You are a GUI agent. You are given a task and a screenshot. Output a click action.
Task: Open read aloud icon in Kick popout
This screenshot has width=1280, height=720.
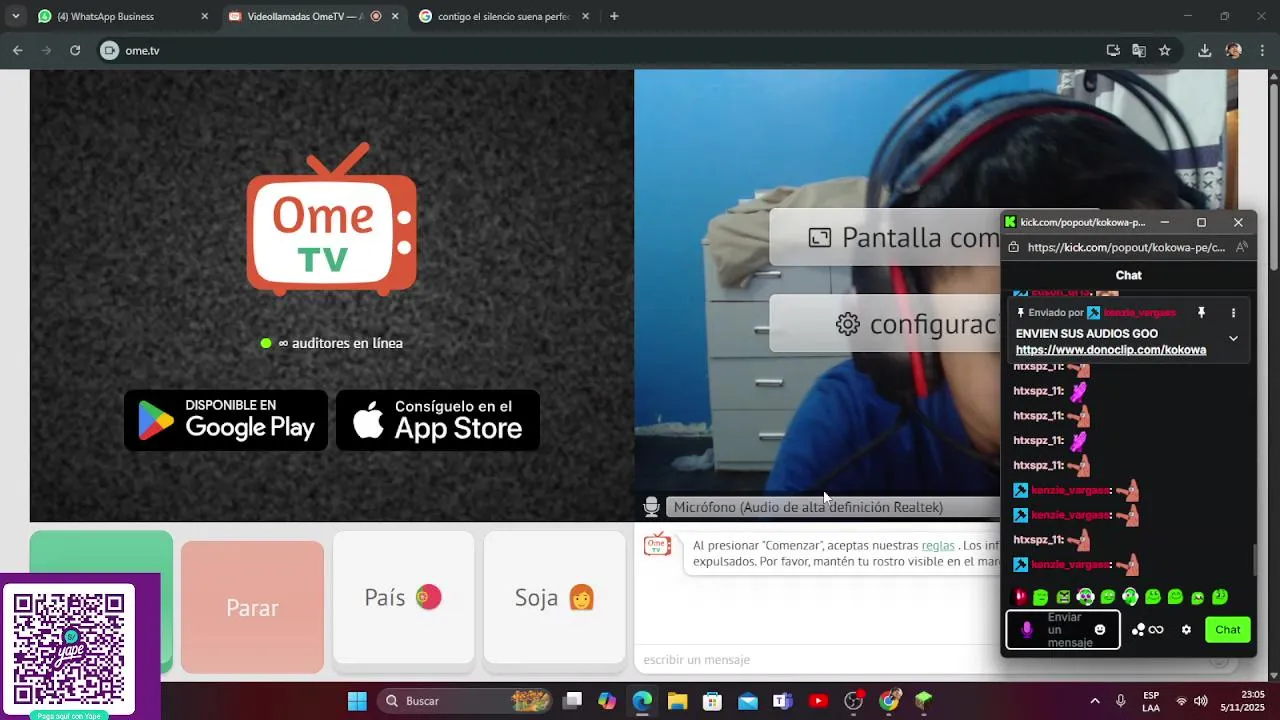tap(1241, 247)
